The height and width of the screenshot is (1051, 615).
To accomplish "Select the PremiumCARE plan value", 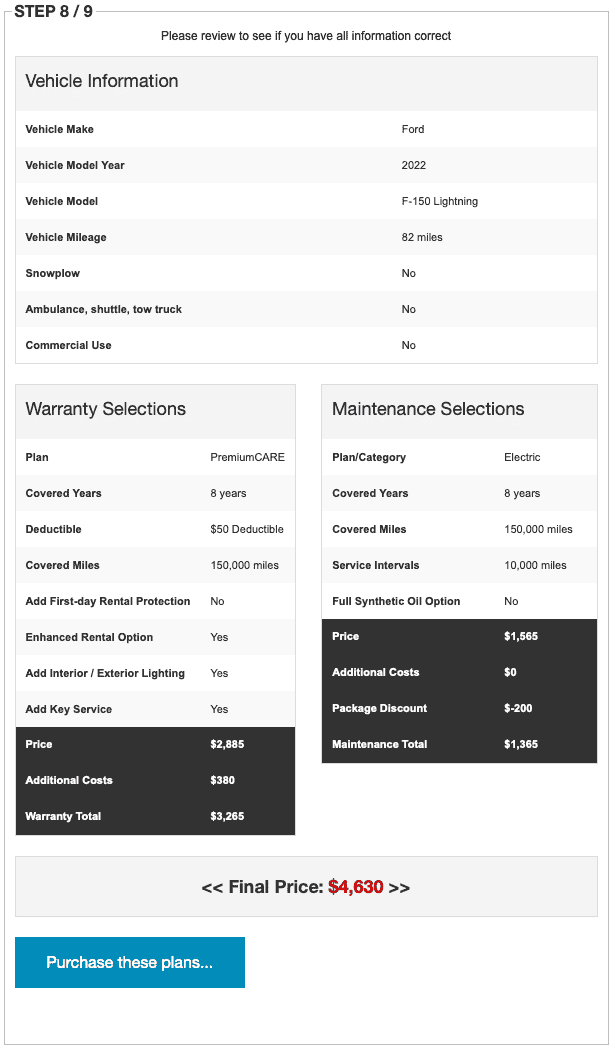I will coord(247,458).
